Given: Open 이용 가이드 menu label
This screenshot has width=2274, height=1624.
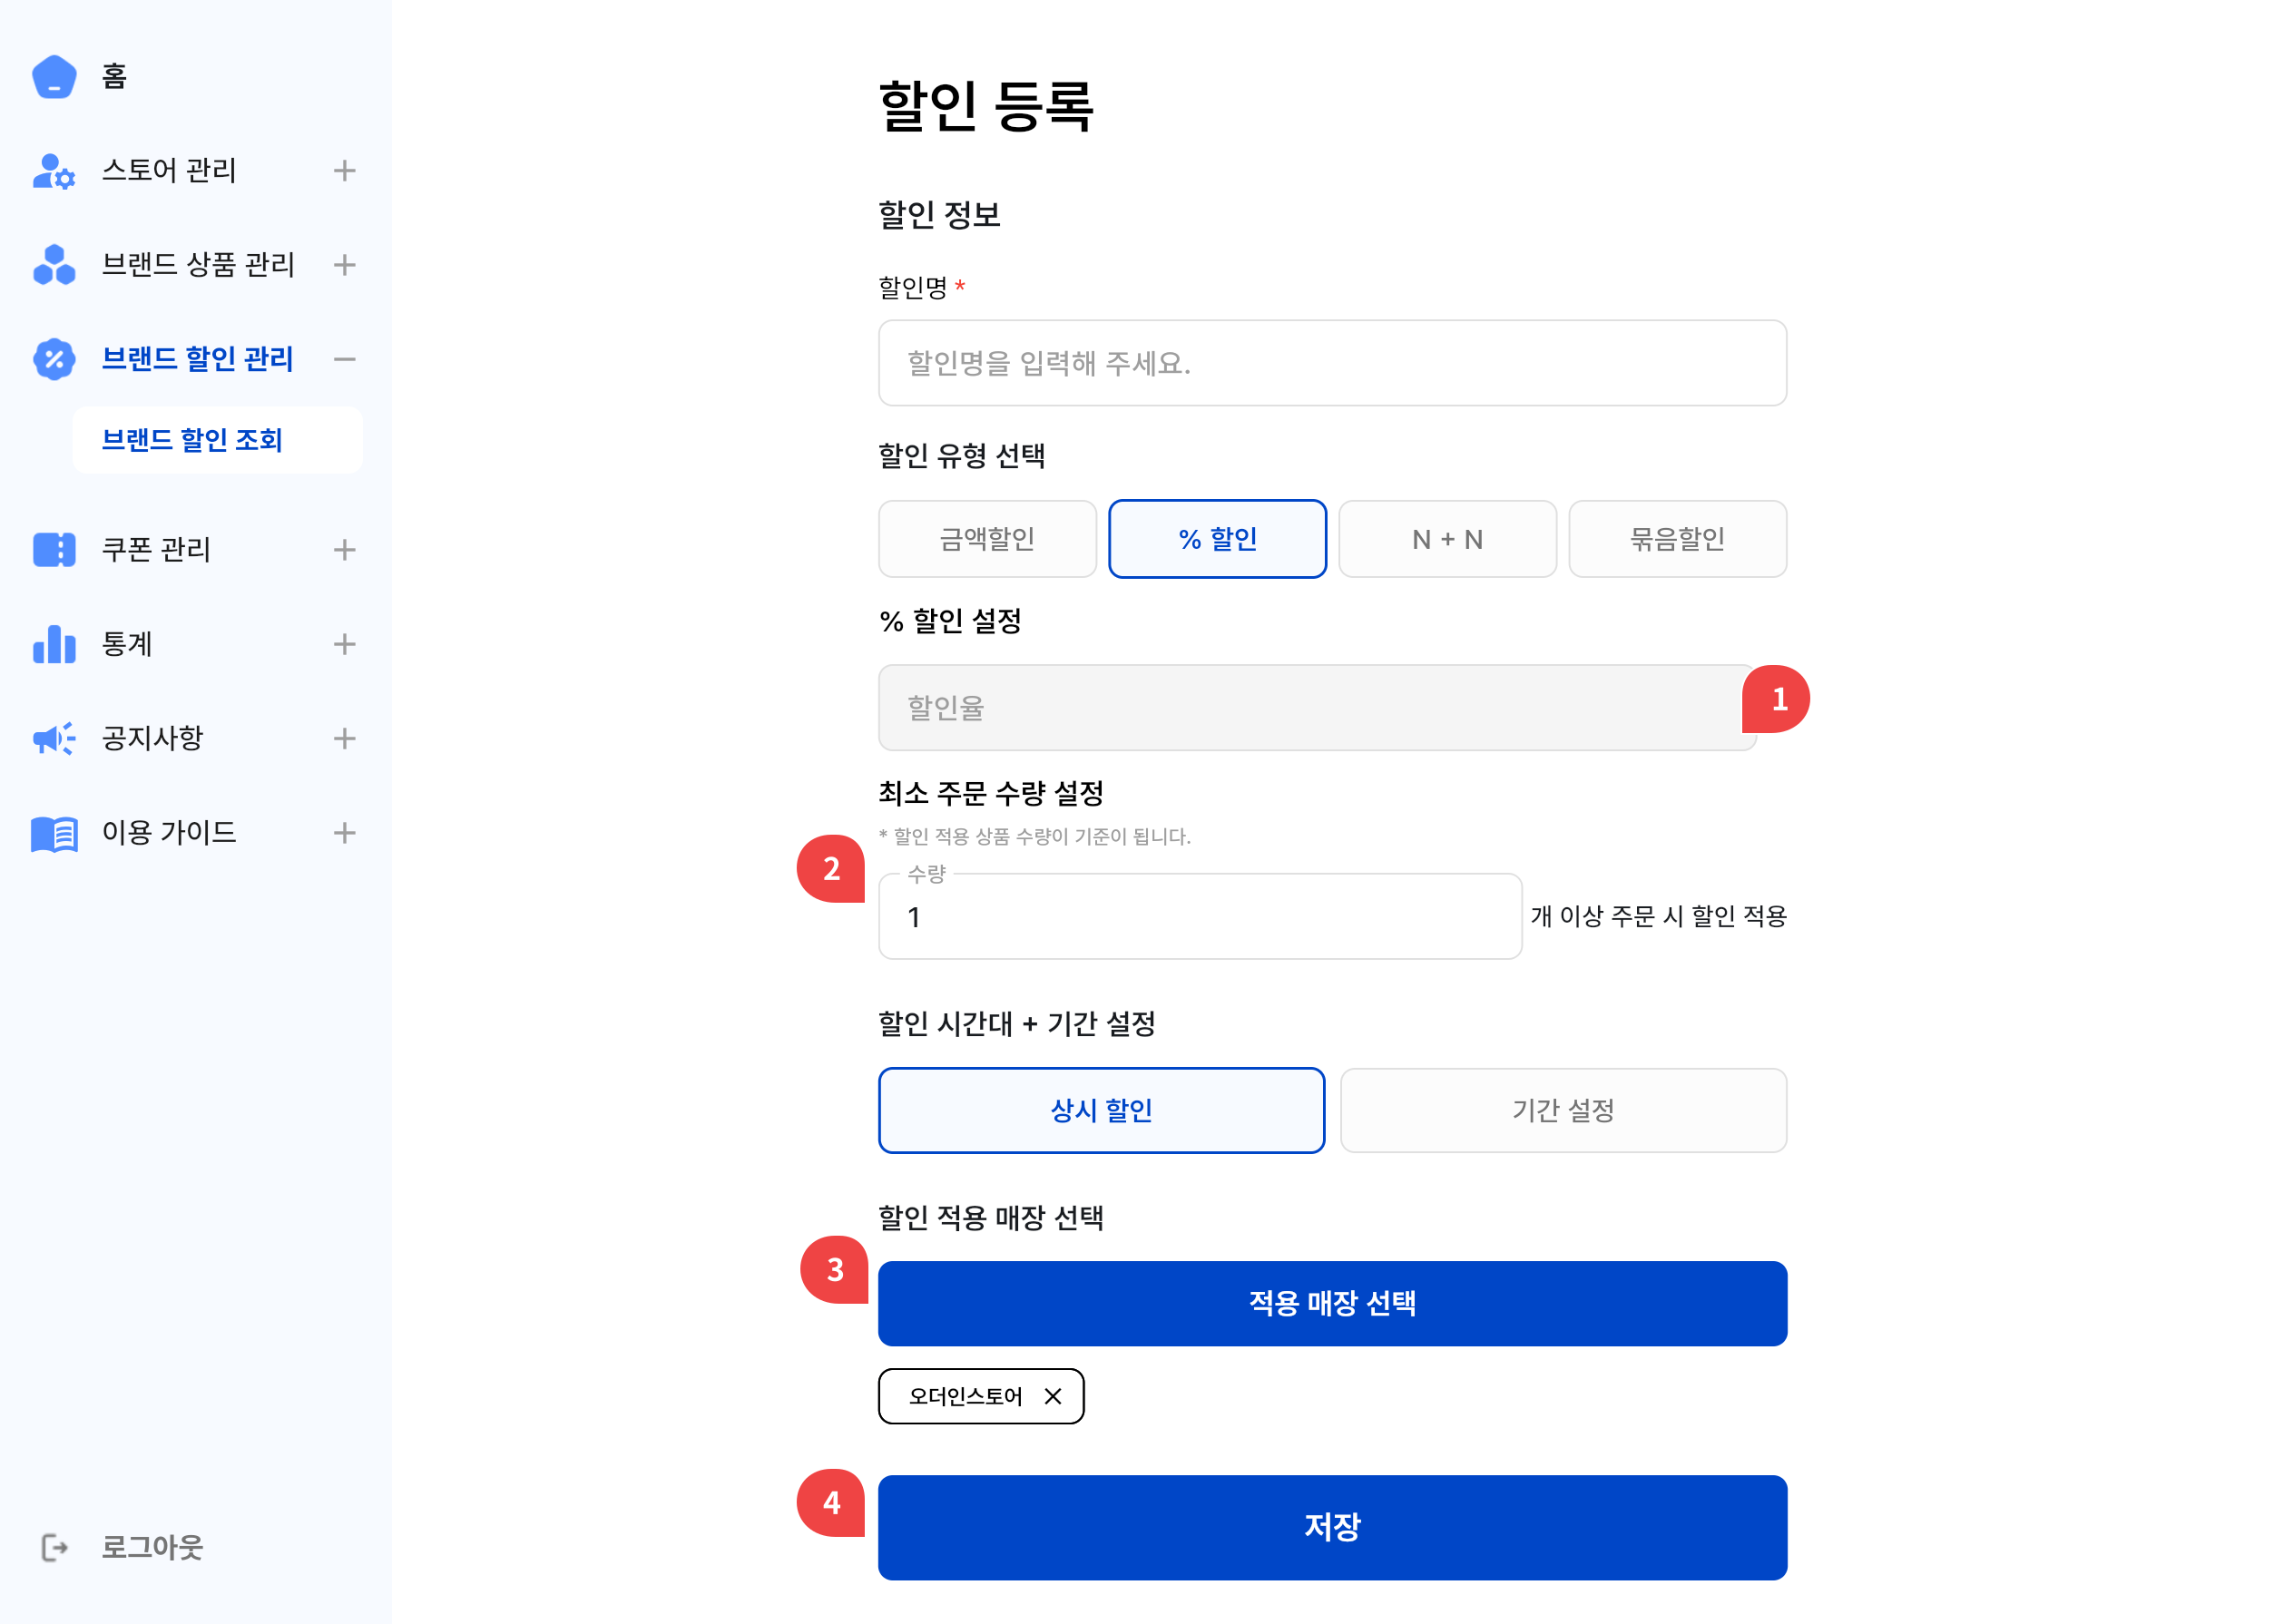Looking at the screenshot, I should click(x=169, y=833).
